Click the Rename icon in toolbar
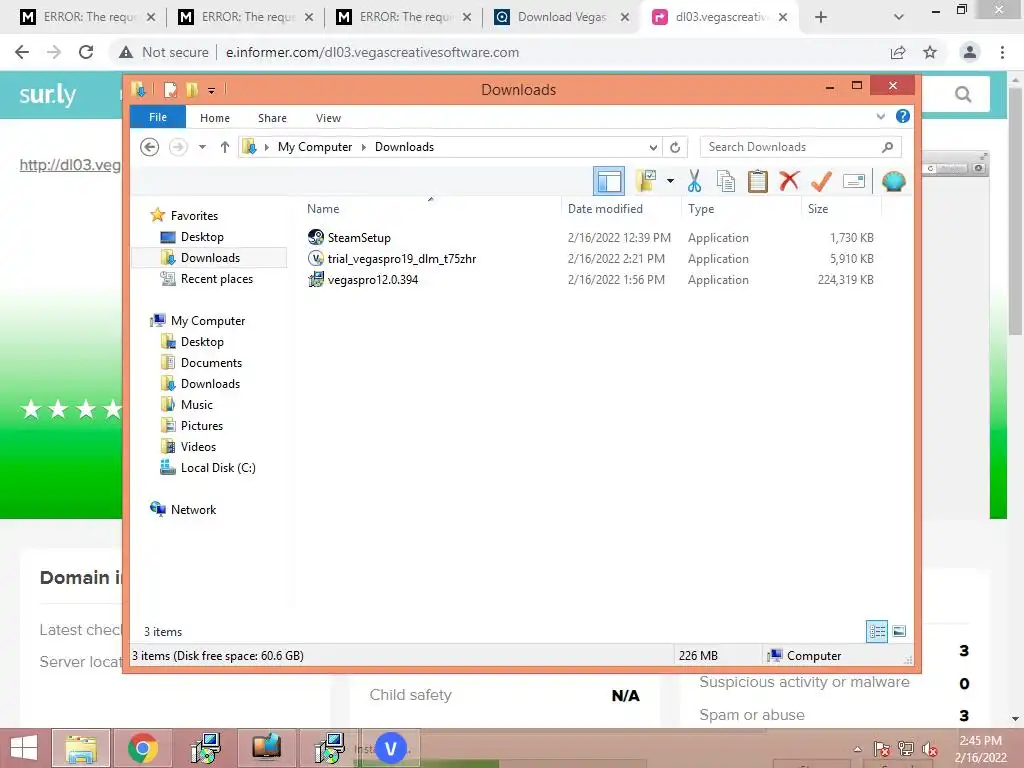The height and width of the screenshot is (768, 1024). tap(854, 181)
